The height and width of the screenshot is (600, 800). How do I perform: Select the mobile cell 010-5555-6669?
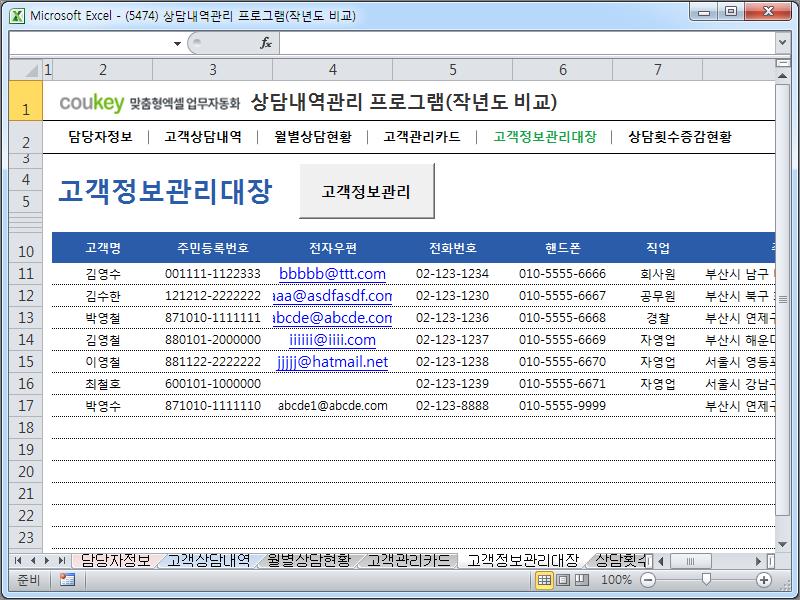pyautogui.click(x=562, y=340)
